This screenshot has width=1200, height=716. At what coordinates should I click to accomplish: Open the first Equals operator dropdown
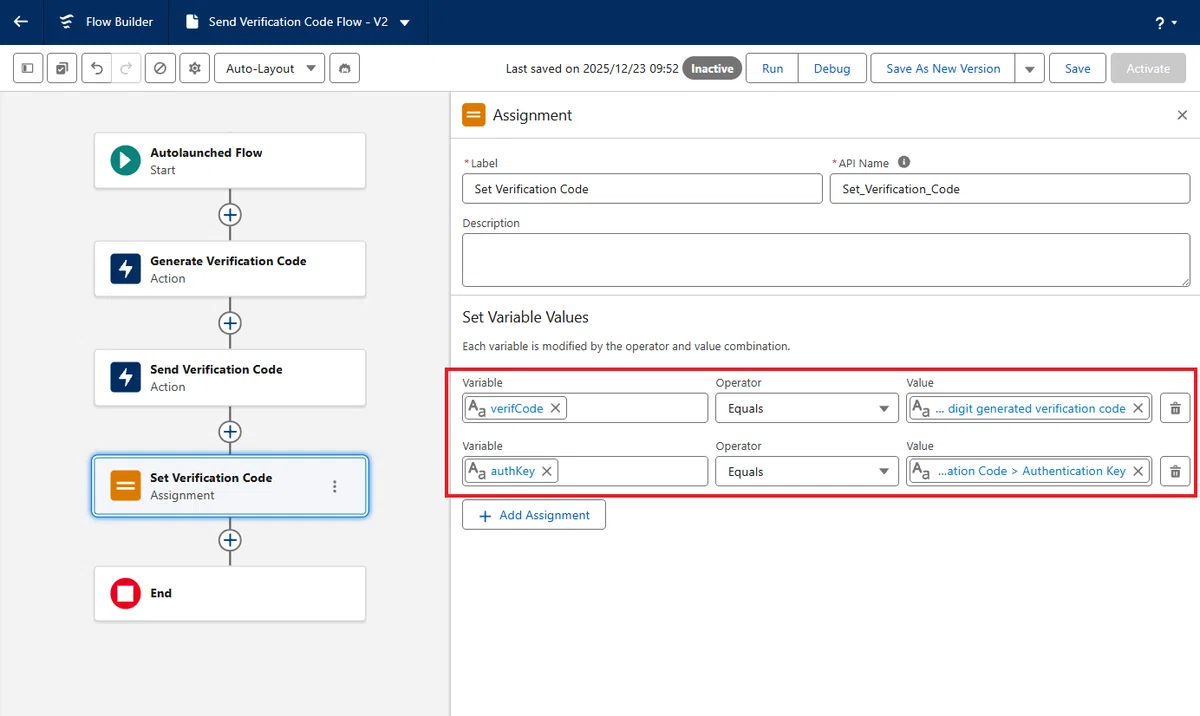pos(807,408)
